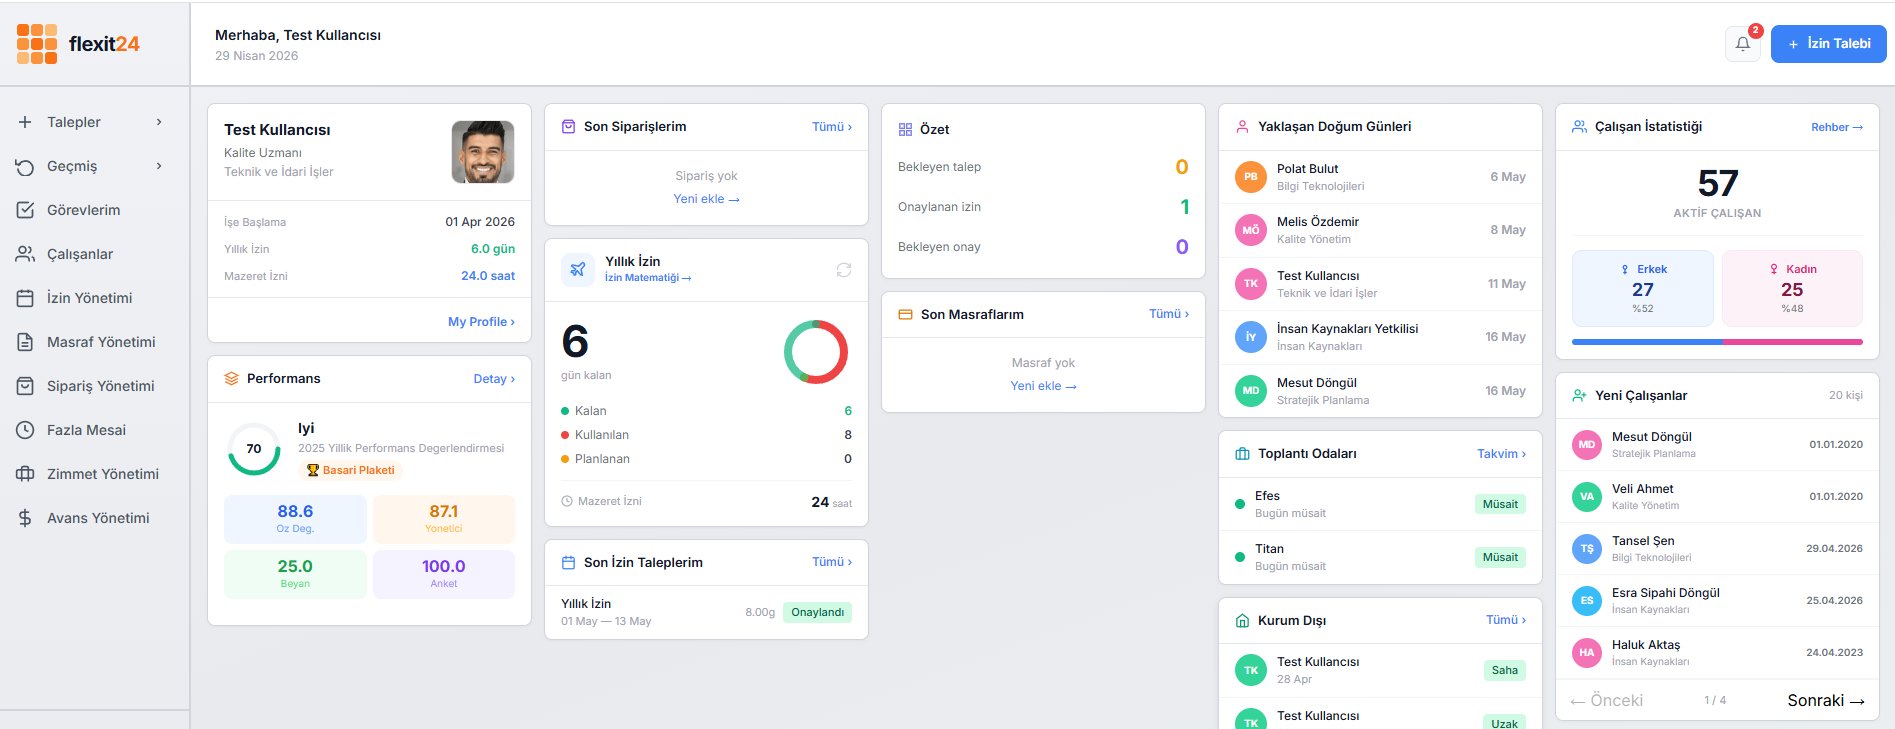Image resolution: width=1895 pixels, height=729 pixels.
Task: Click the airplane icon in Yıllık İzin card
Action: [x=578, y=269]
